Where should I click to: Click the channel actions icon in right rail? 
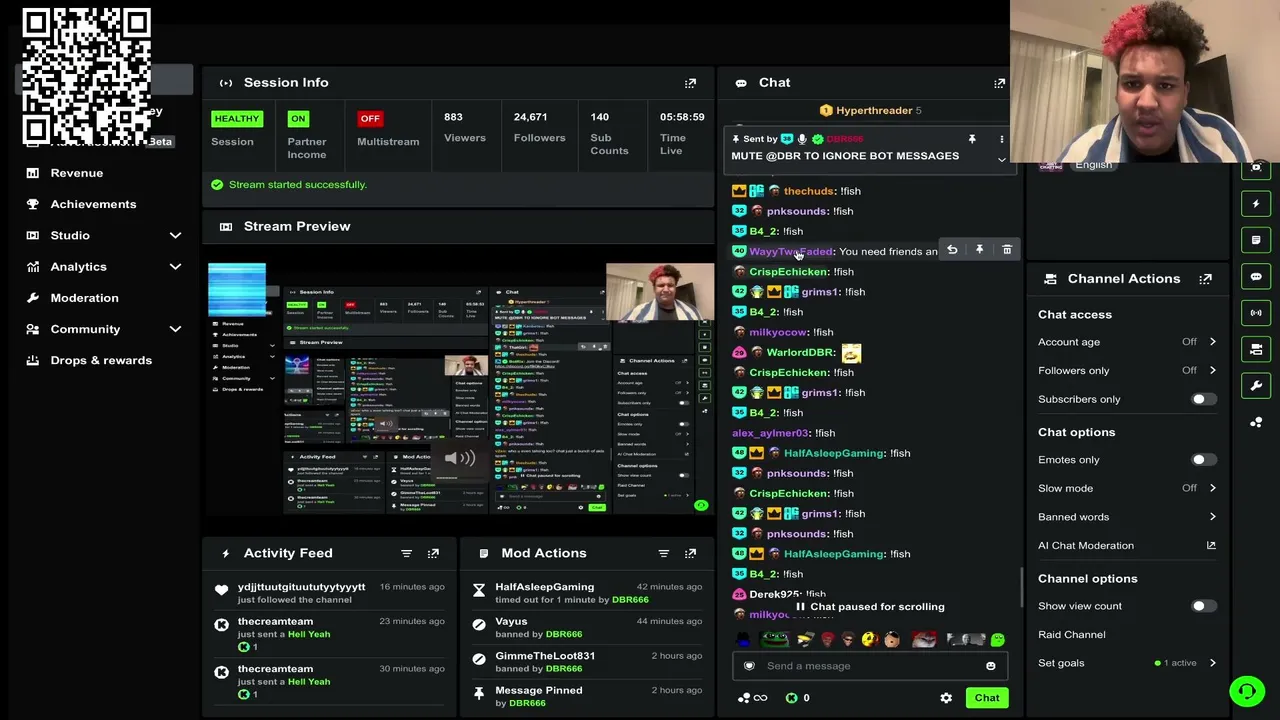click(x=1256, y=349)
